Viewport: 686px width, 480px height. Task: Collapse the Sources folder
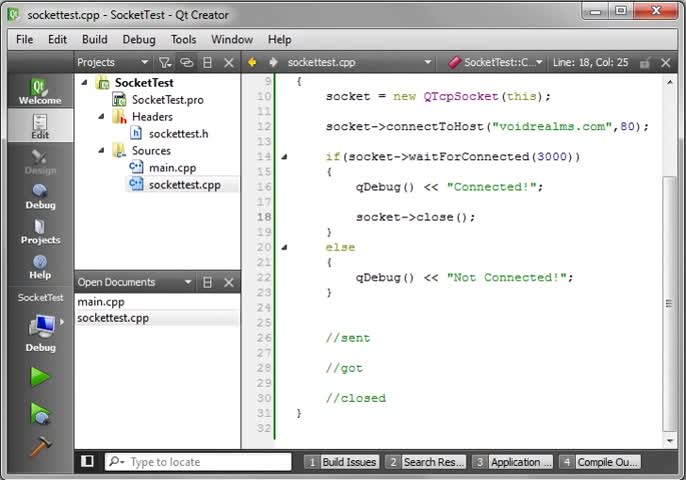click(102, 151)
